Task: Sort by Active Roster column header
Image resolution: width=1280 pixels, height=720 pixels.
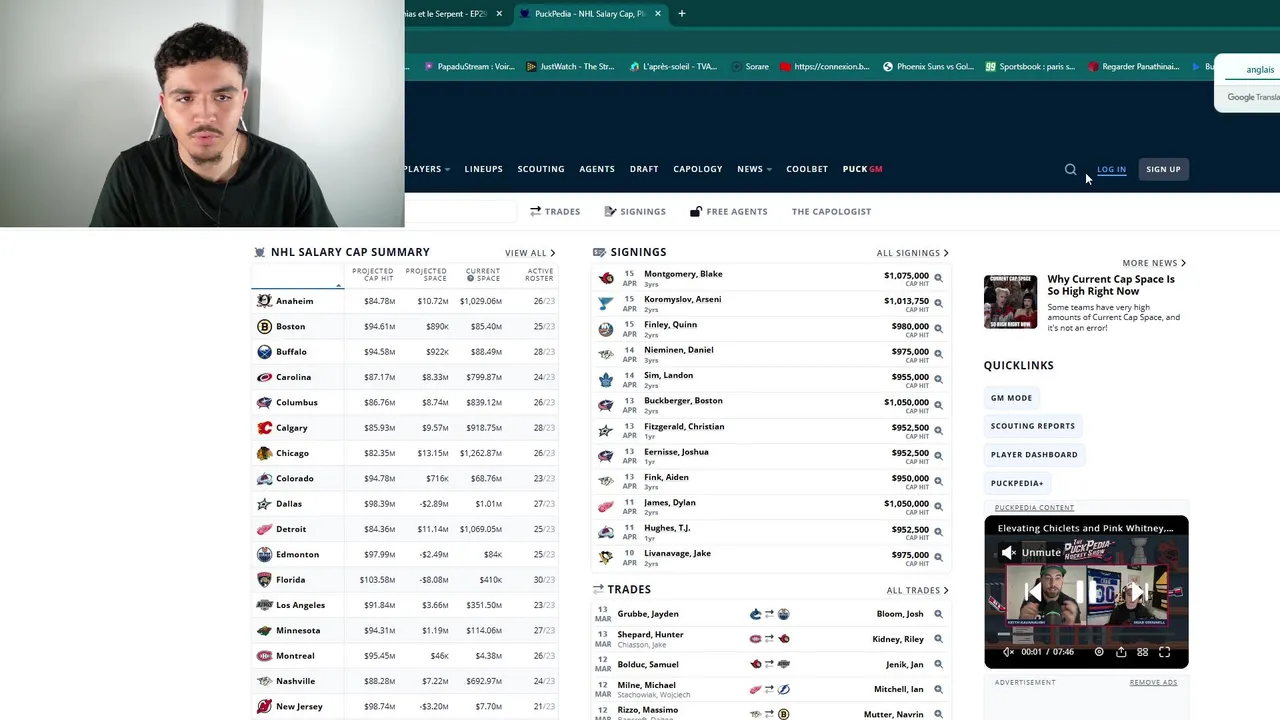Action: (539, 275)
